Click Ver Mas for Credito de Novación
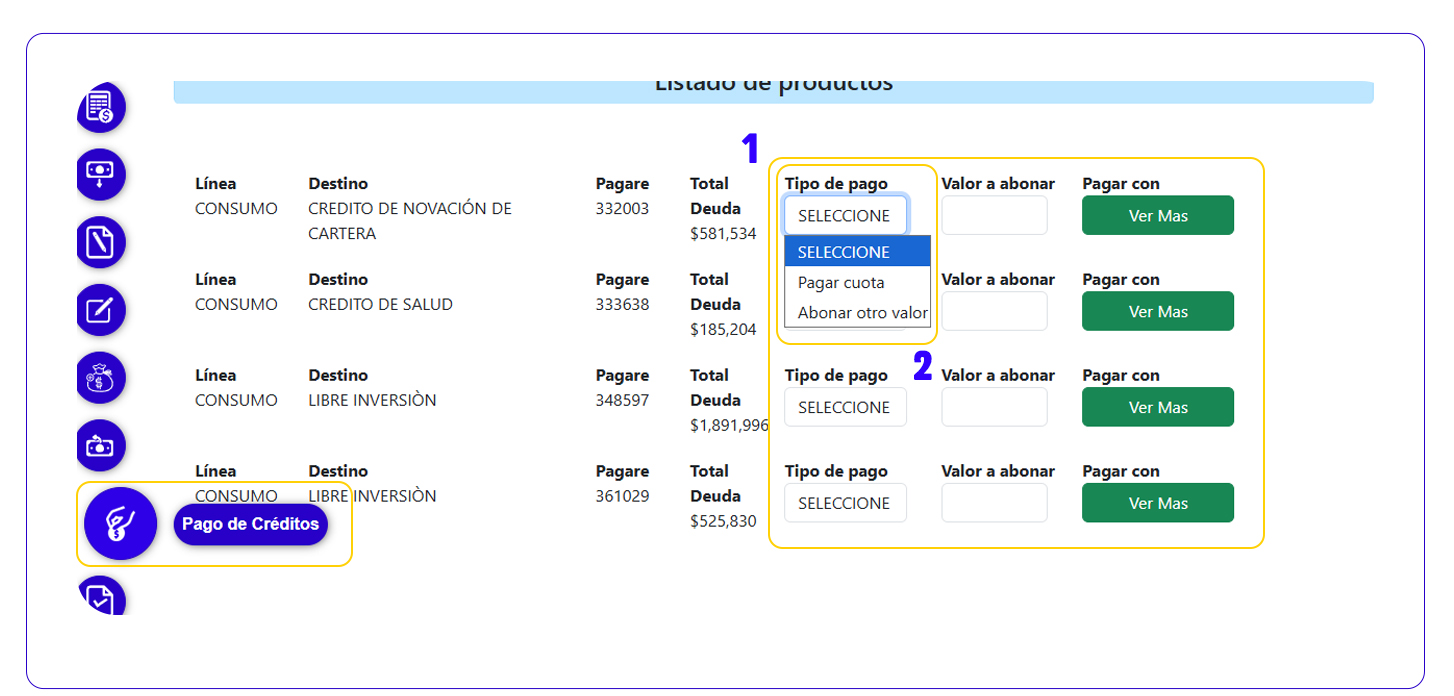The height and width of the screenshot is (696, 1454). (x=1157, y=216)
